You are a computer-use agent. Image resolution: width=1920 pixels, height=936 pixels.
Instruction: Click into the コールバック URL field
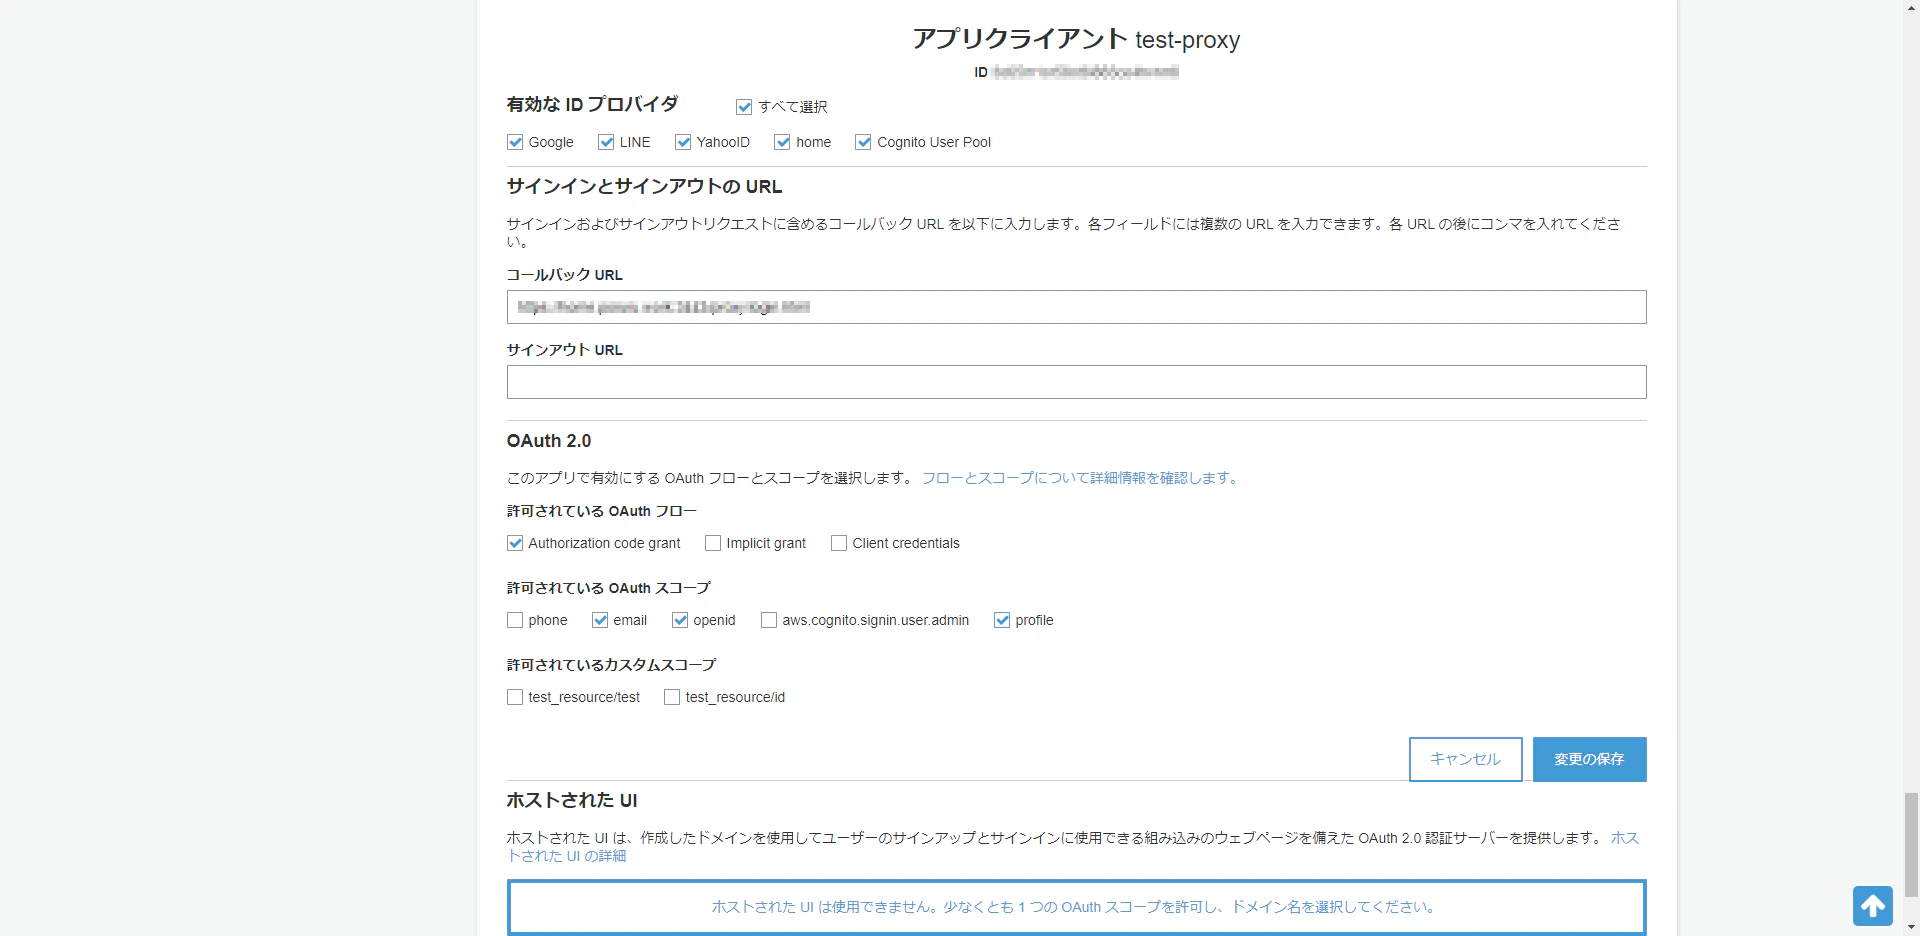(1076, 307)
